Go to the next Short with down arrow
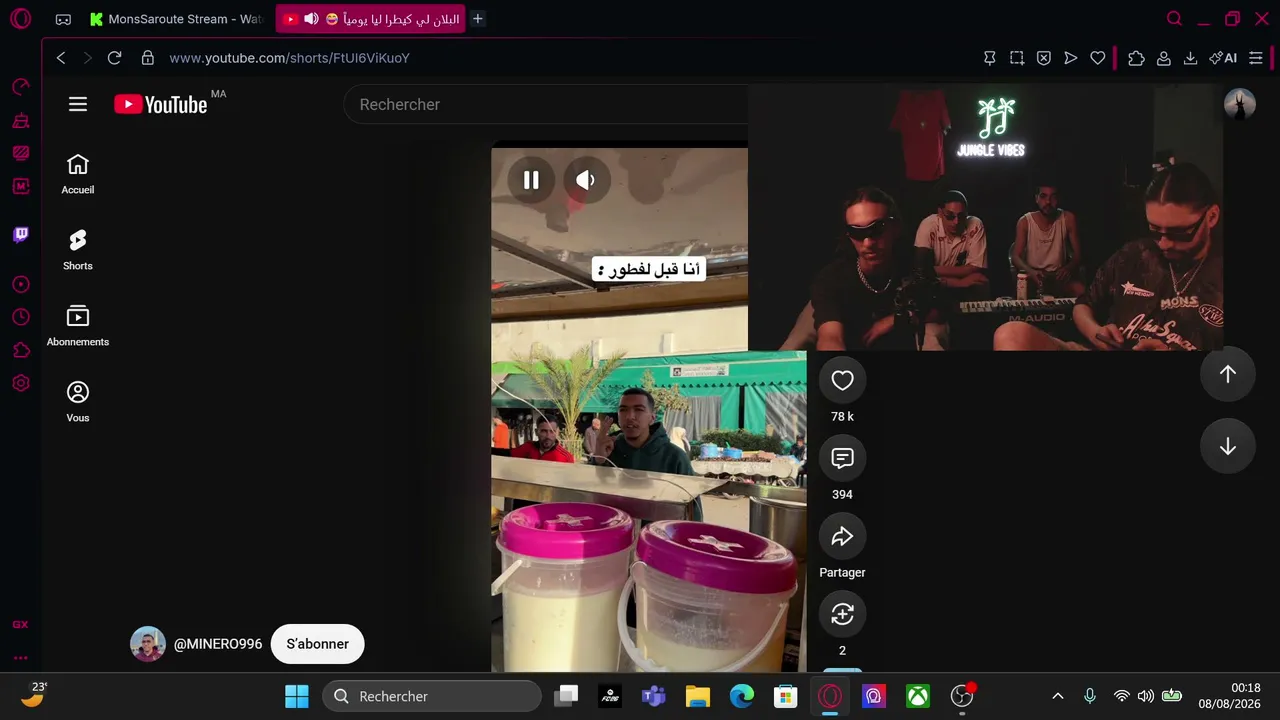 point(1228,447)
